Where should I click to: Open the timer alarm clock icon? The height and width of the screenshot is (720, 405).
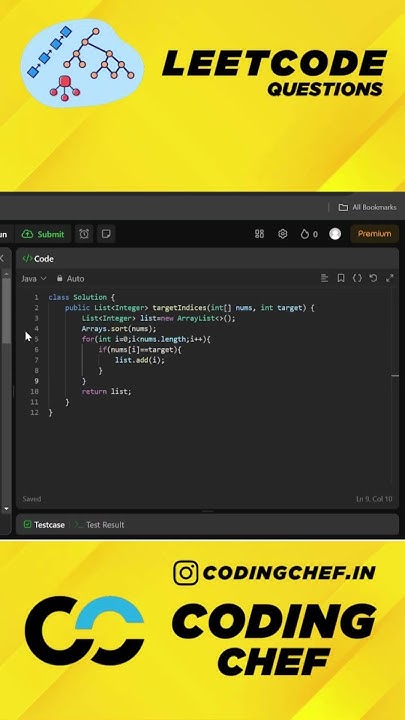[84, 234]
